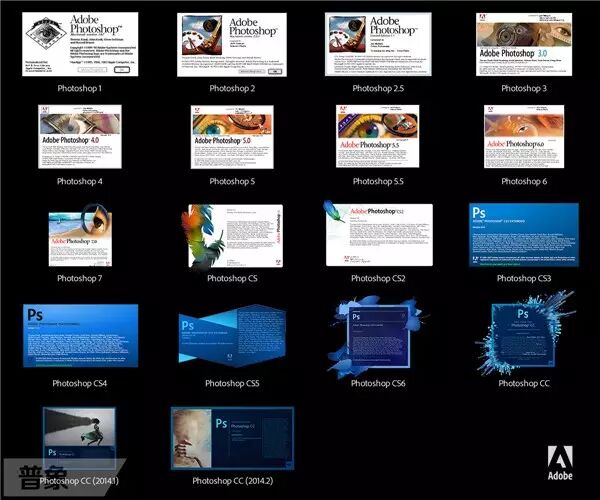Click the eye emblem on Photoshop 1 splash
600x500 pixels.
click(x=46, y=33)
